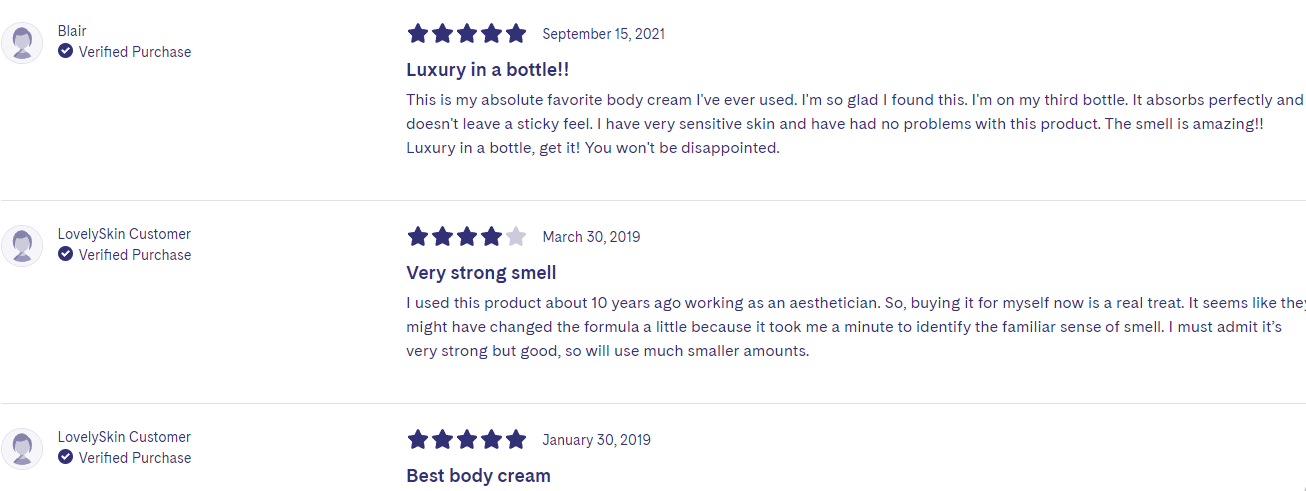The image size is (1306, 491).
Task: Click the verified checkmark badge under Blair
Action: pos(65,51)
